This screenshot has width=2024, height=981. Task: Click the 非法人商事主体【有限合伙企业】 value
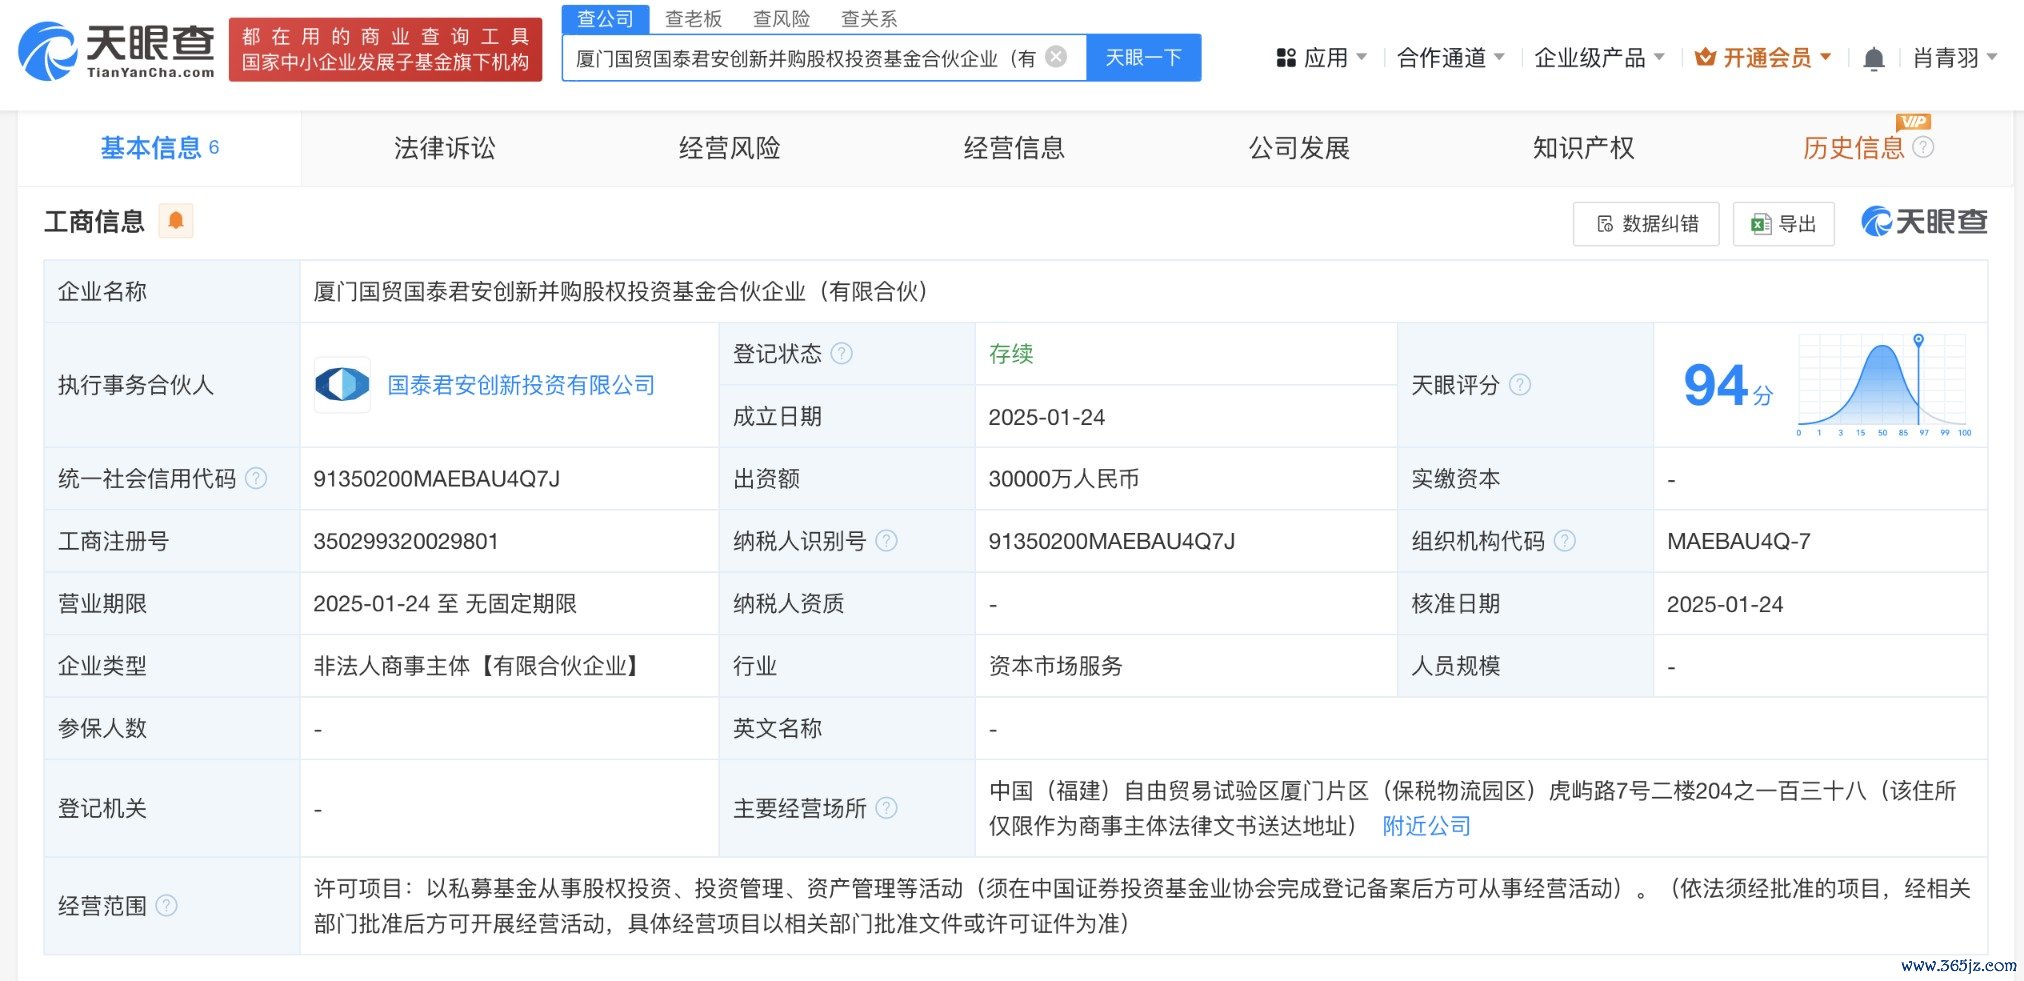pyautogui.click(x=480, y=666)
